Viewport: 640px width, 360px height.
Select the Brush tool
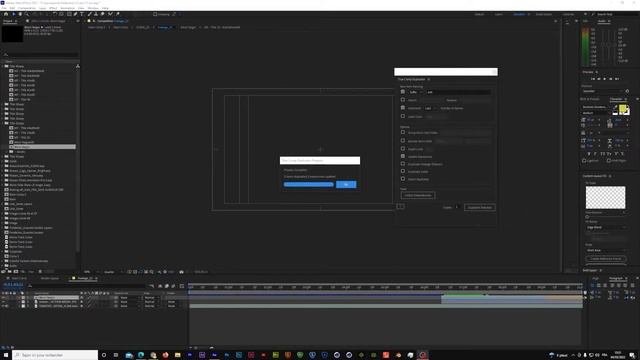[89, 14]
